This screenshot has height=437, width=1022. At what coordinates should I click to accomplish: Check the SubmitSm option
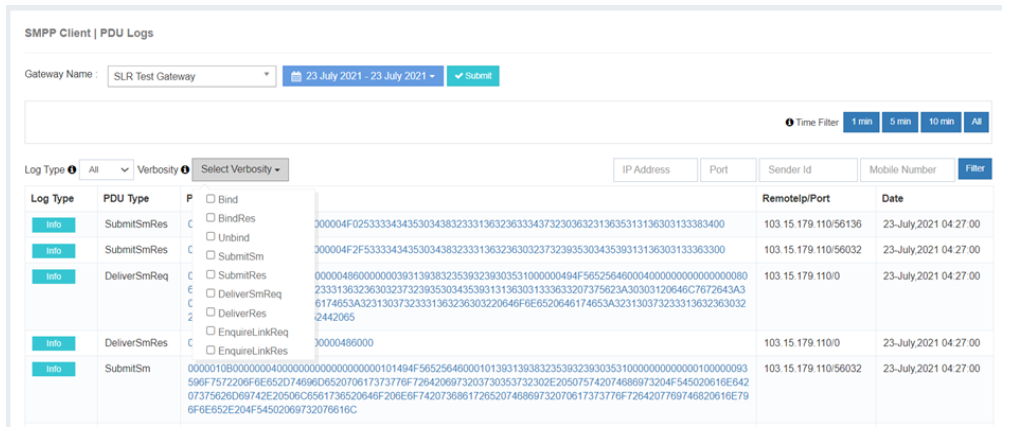tap(211, 255)
